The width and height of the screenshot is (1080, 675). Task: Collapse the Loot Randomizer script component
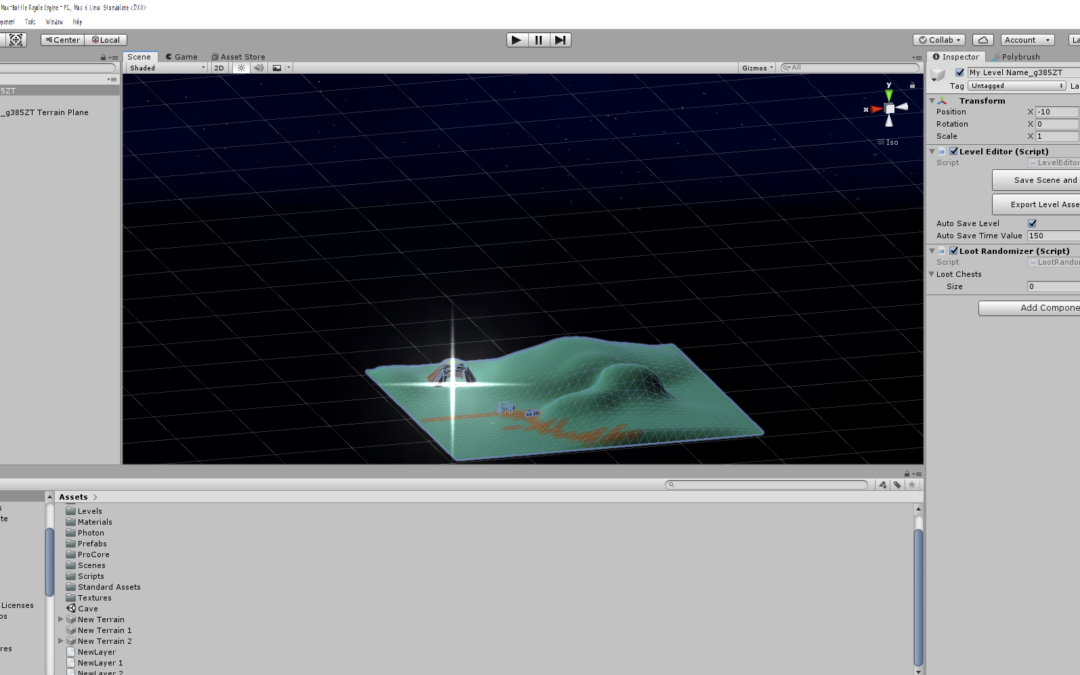(x=932, y=251)
